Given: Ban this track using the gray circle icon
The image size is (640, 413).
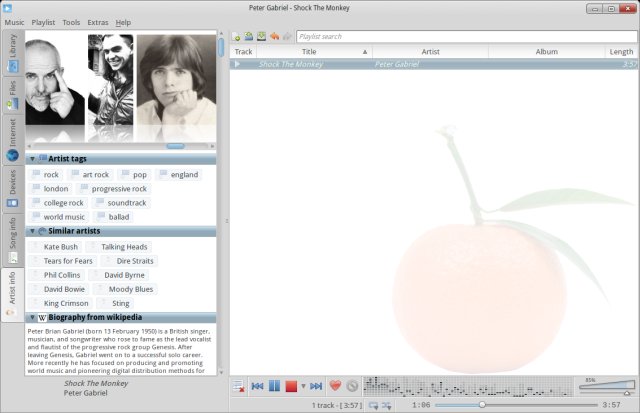Looking at the screenshot, I should coord(352,385).
